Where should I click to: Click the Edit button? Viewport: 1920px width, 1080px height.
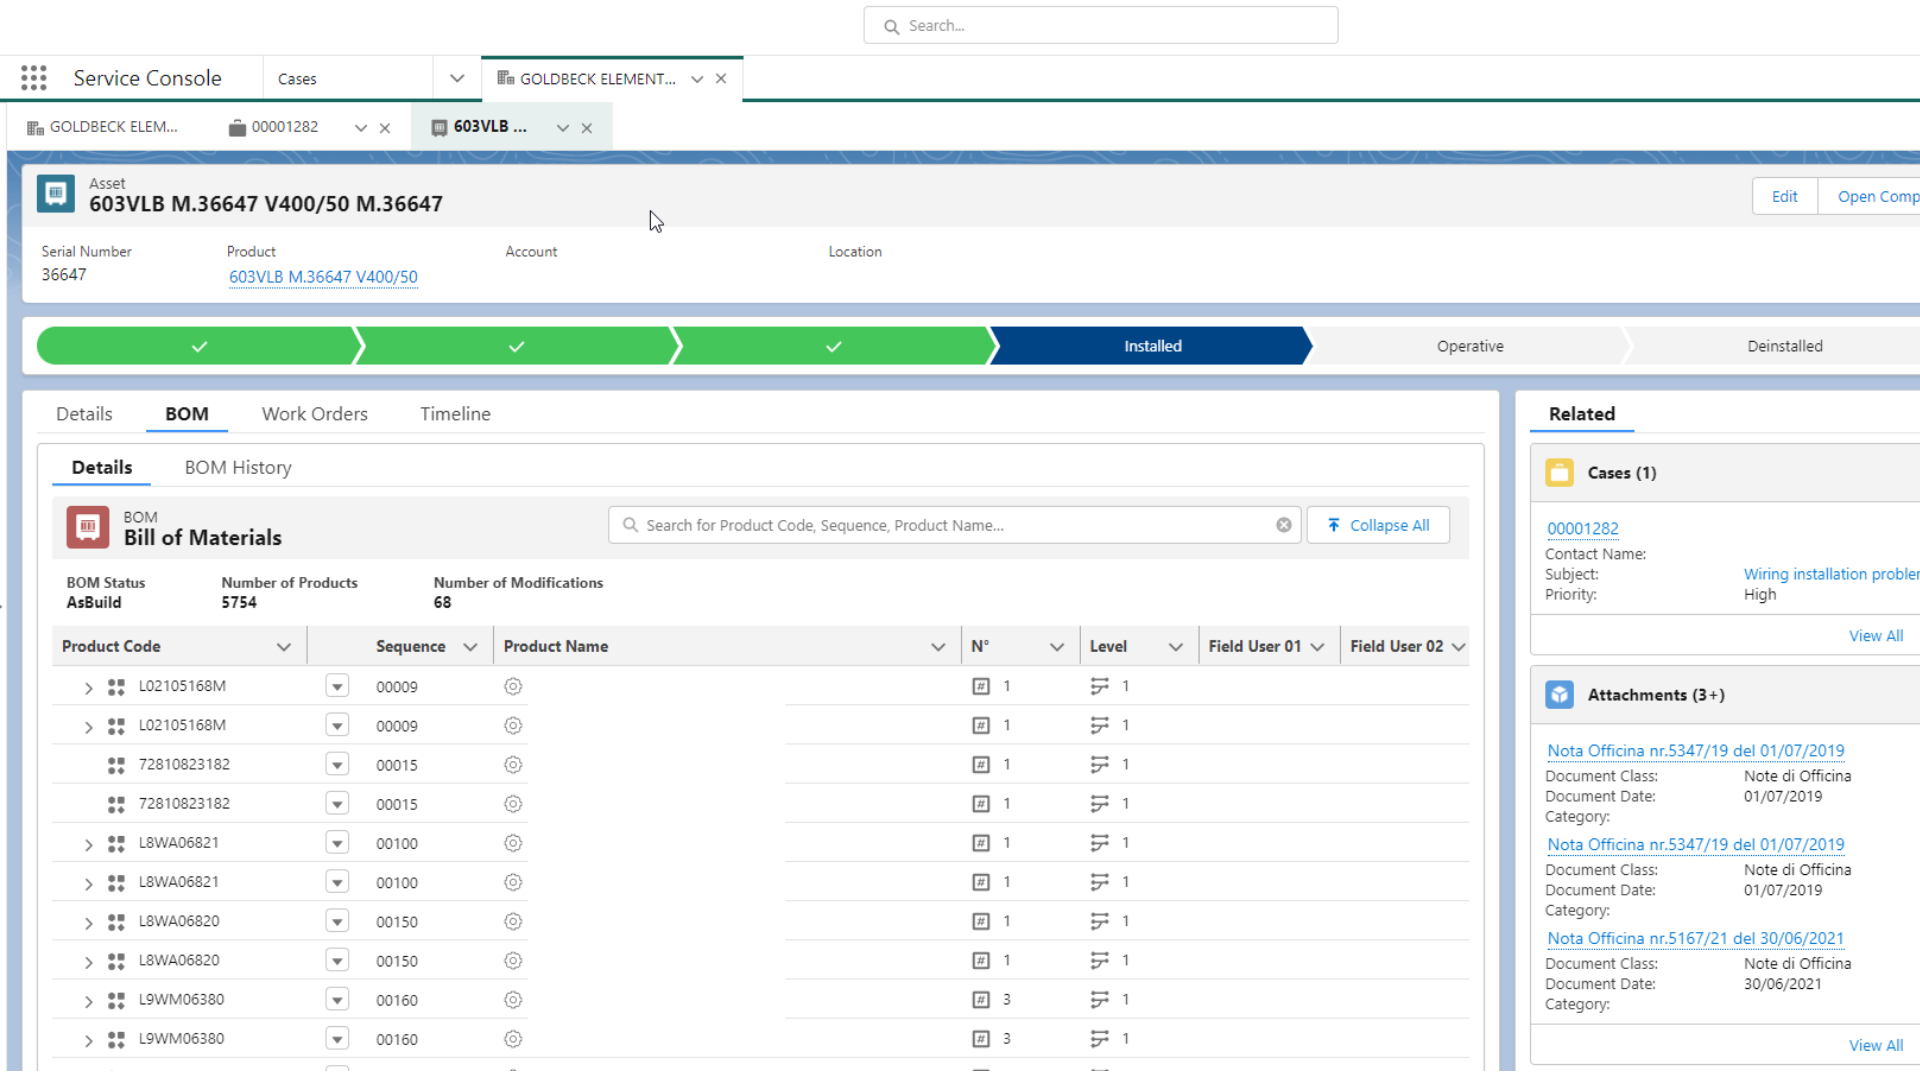[1784, 196]
